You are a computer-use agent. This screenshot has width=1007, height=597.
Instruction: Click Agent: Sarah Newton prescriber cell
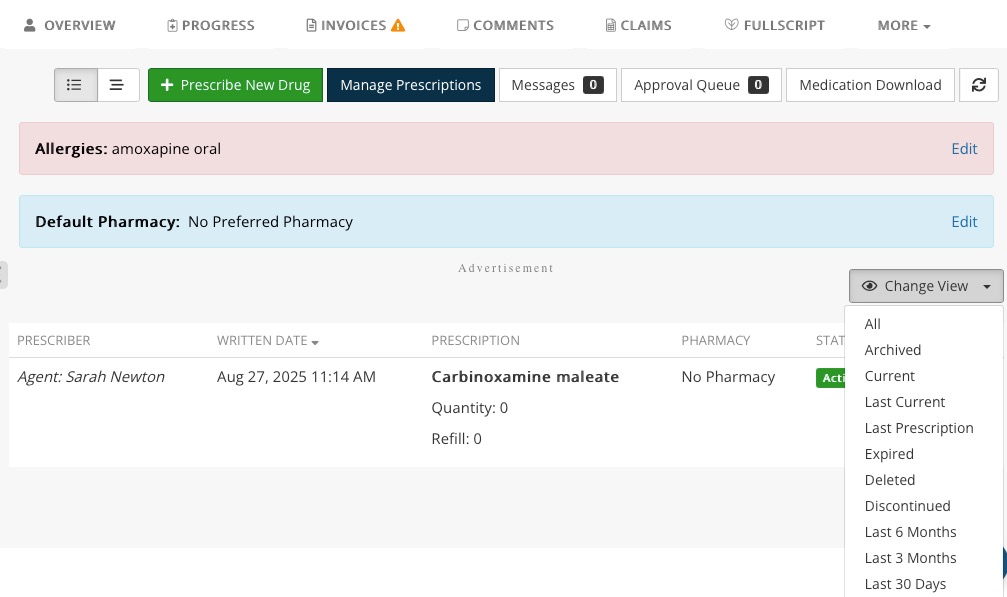(91, 377)
